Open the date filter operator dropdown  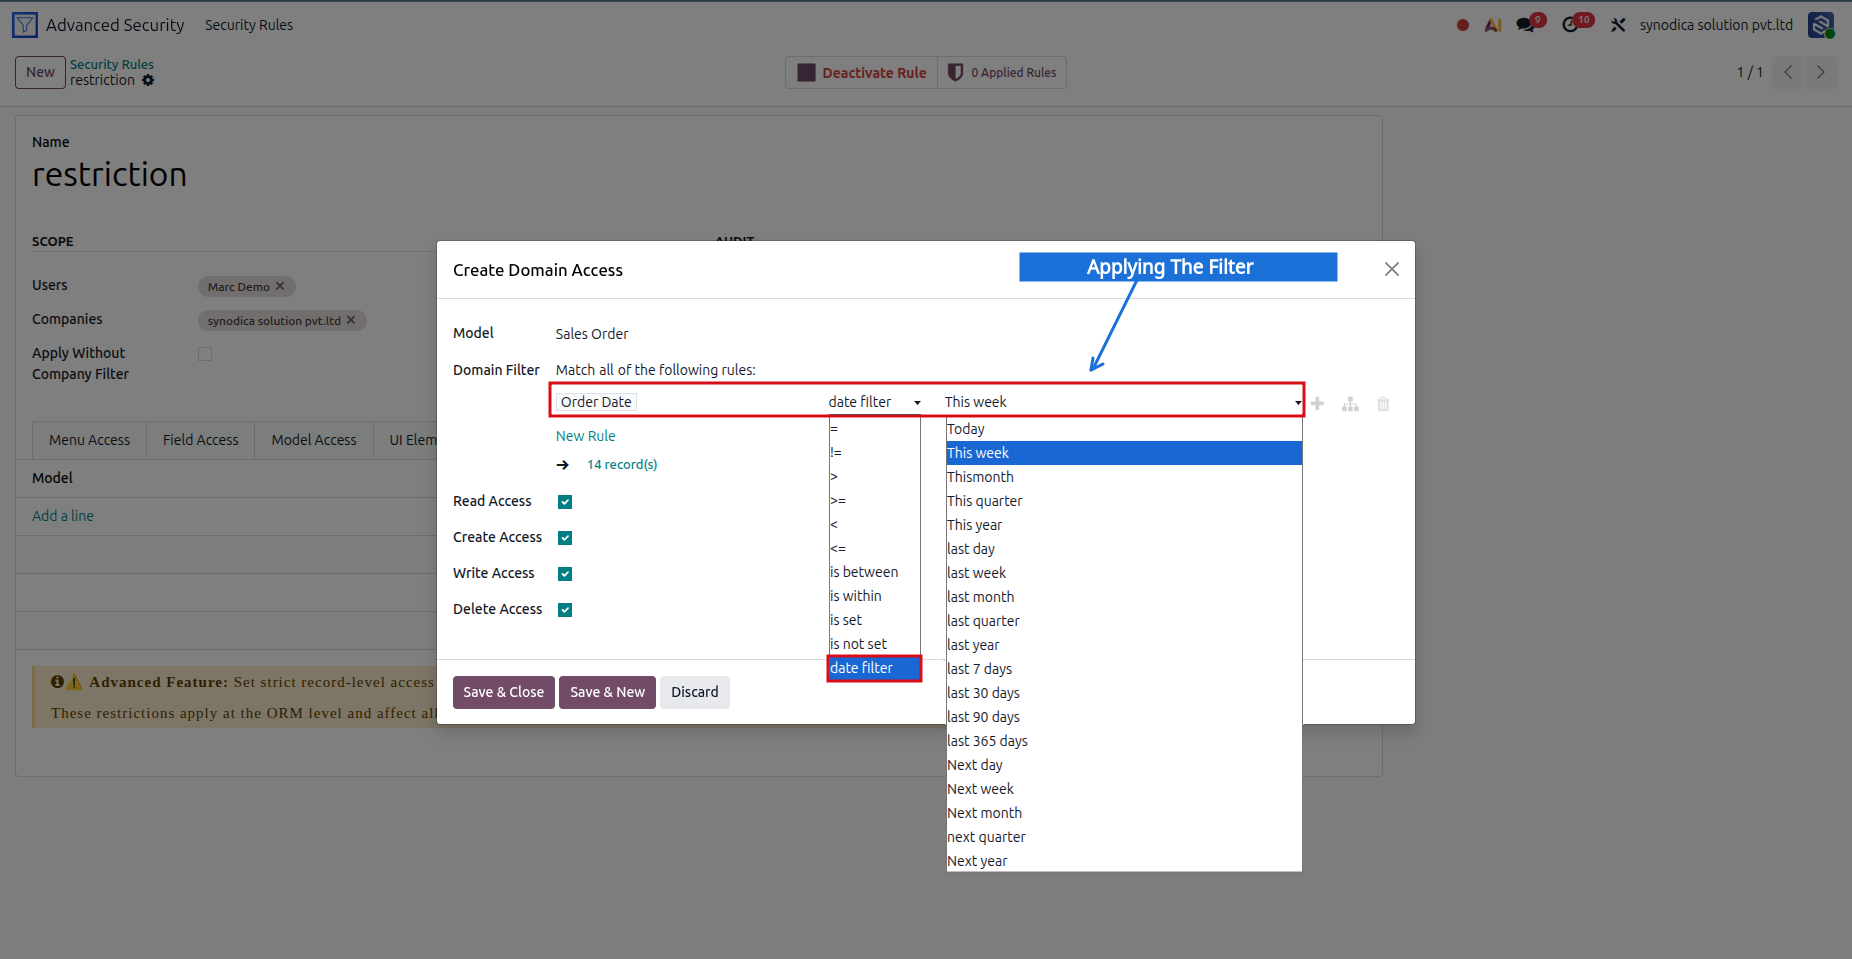(x=874, y=402)
